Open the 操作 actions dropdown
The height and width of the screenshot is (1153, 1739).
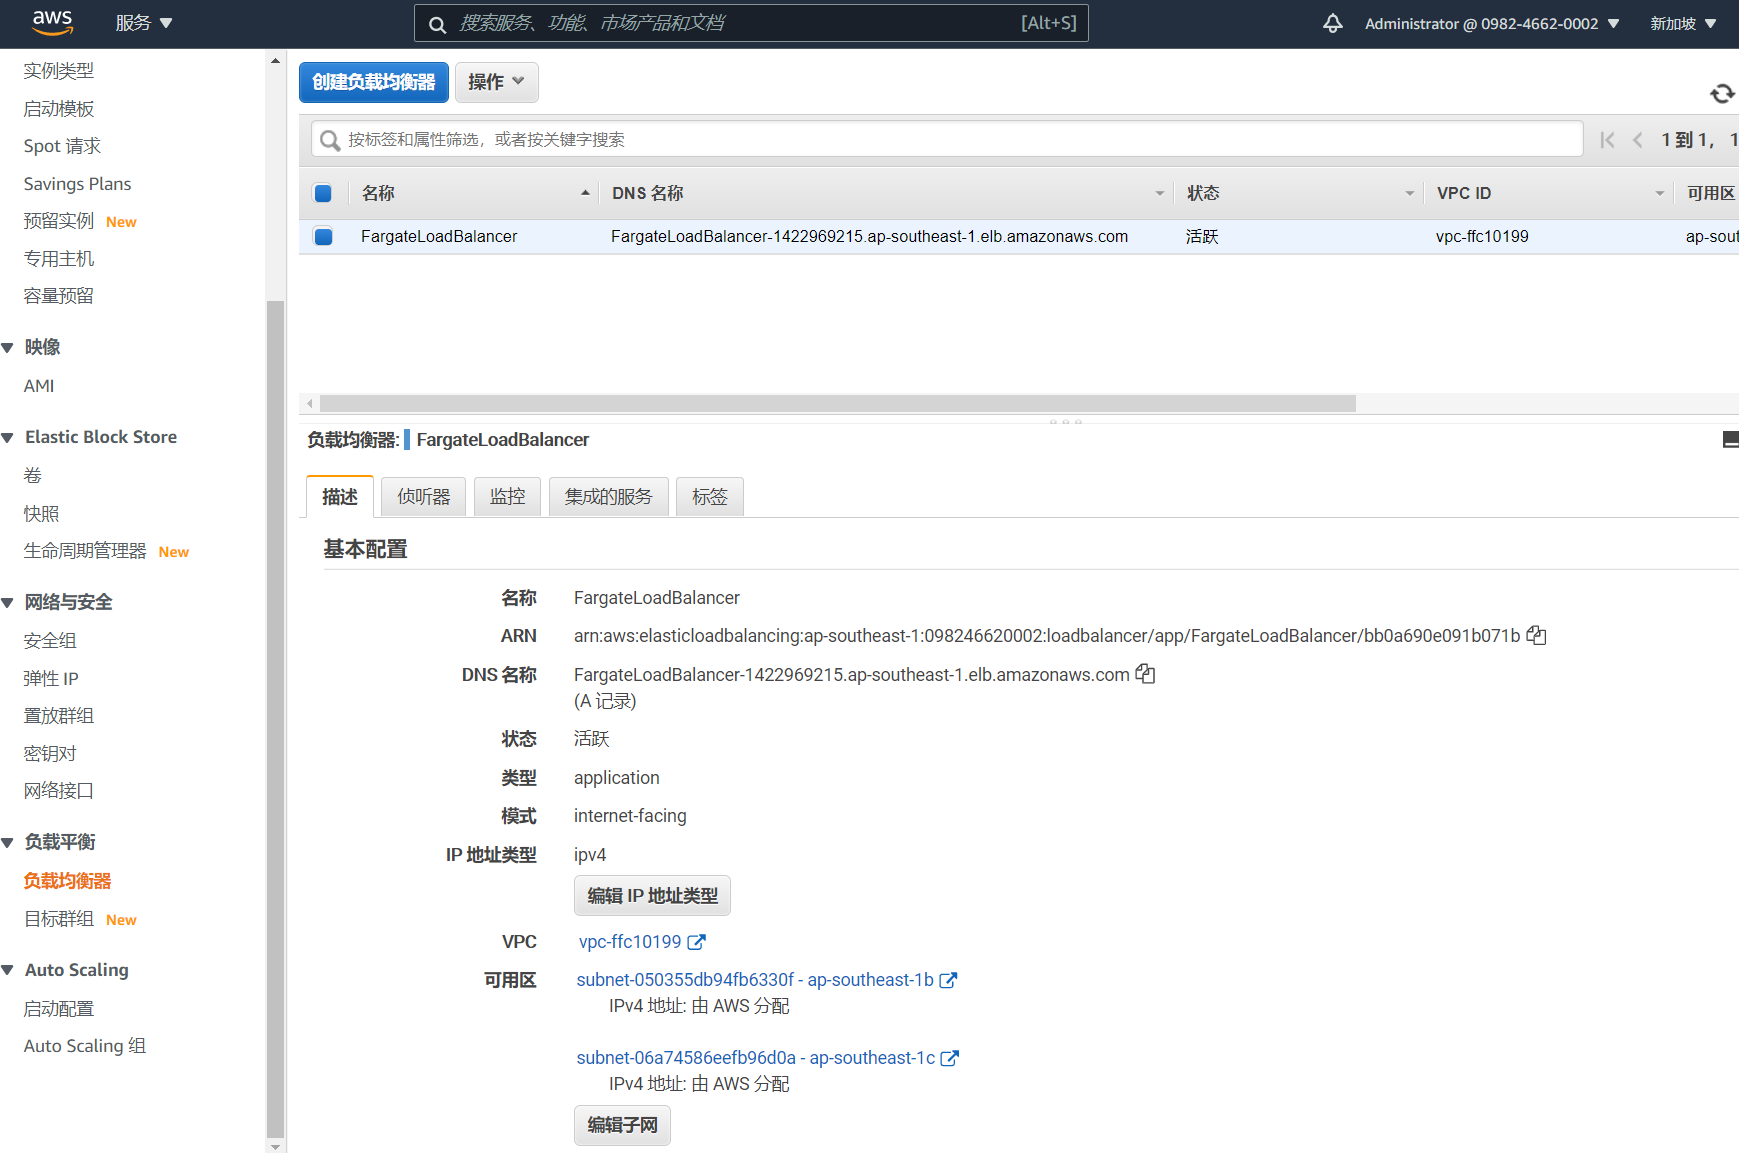[497, 82]
